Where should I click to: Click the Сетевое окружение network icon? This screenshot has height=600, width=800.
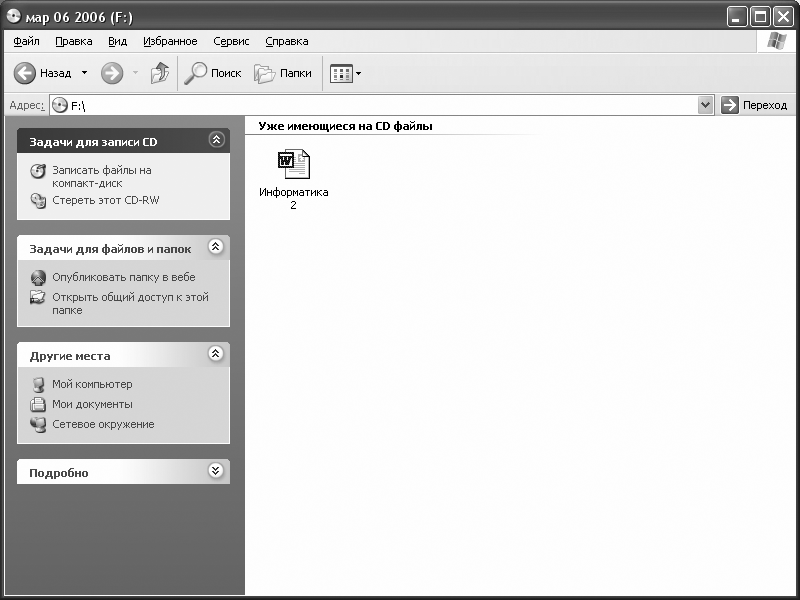point(38,424)
